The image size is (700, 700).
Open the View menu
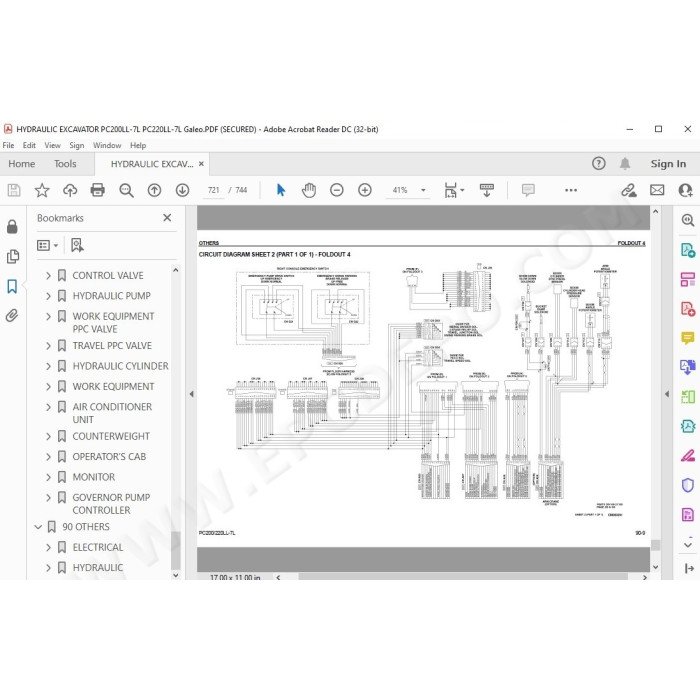click(52, 146)
